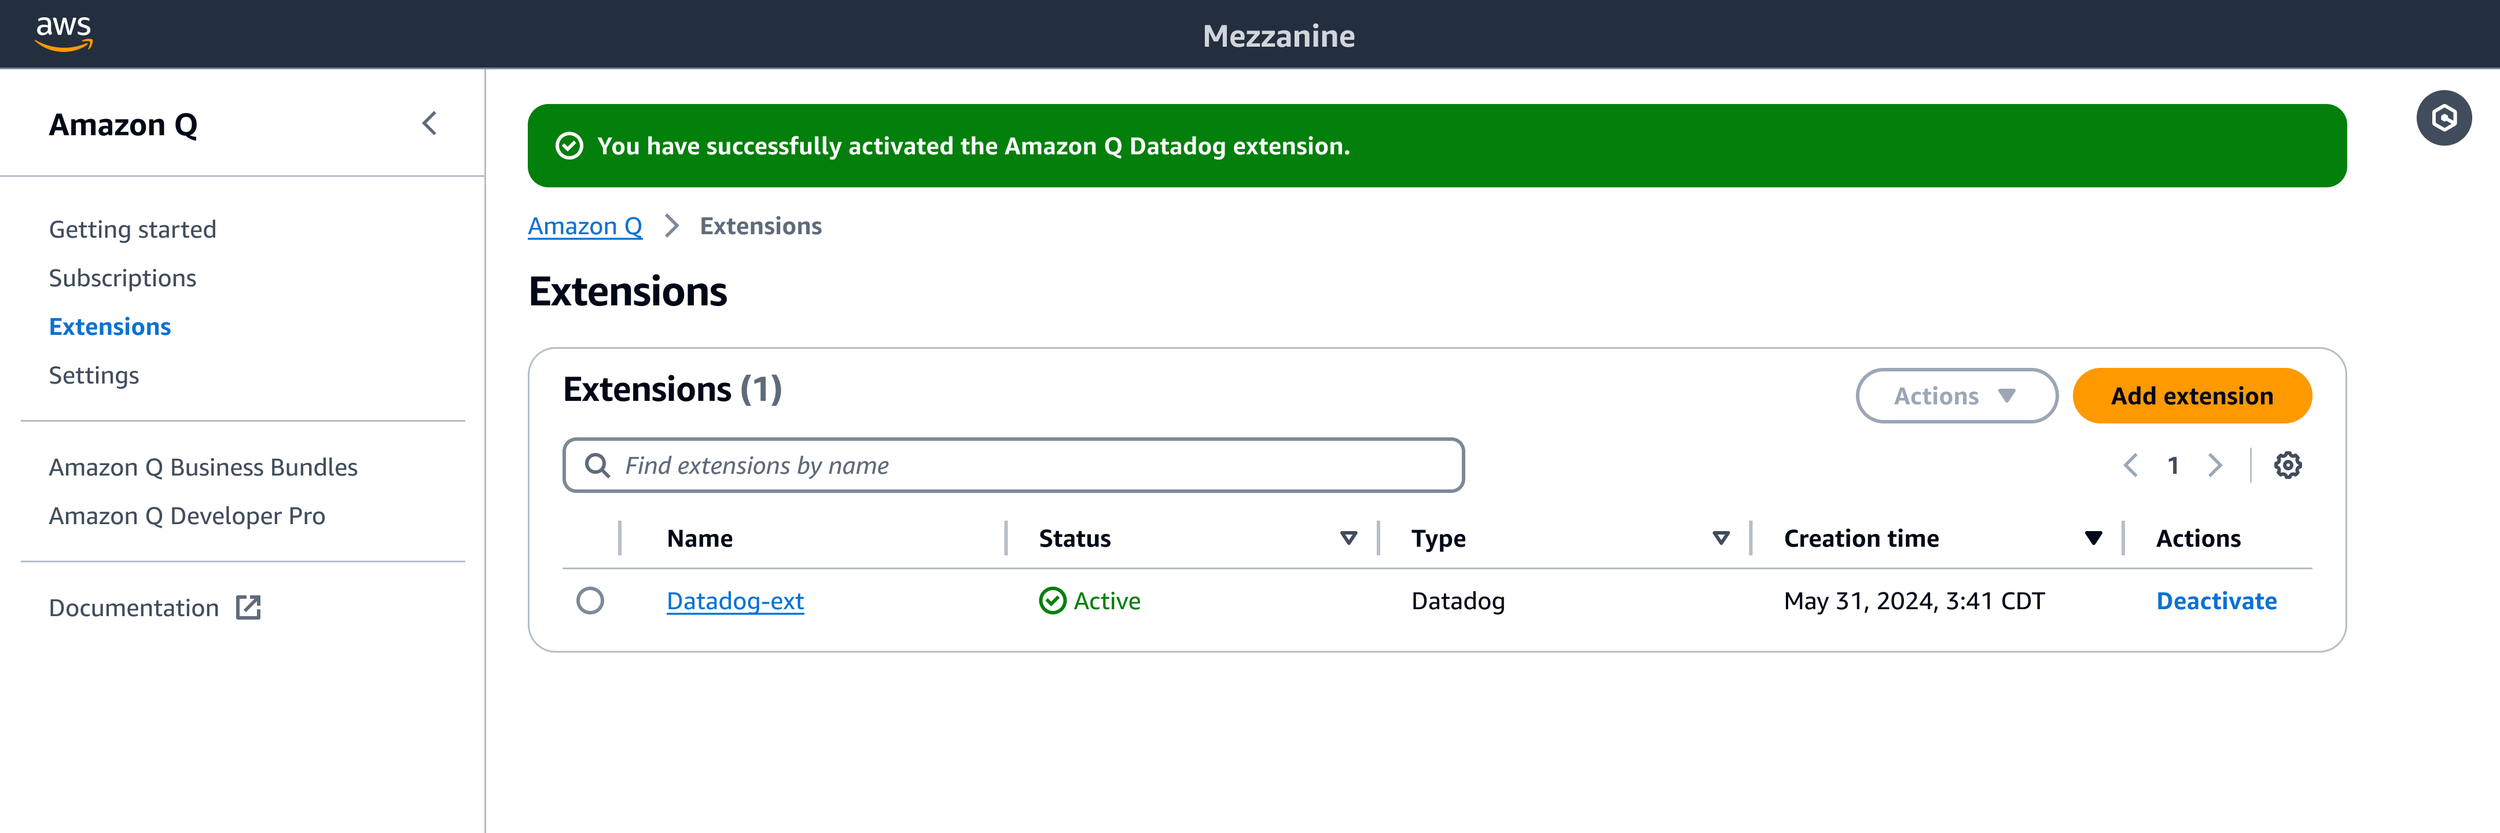Click the success checkmark icon in banner
This screenshot has height=833, width=2500.
coord(569,146)
